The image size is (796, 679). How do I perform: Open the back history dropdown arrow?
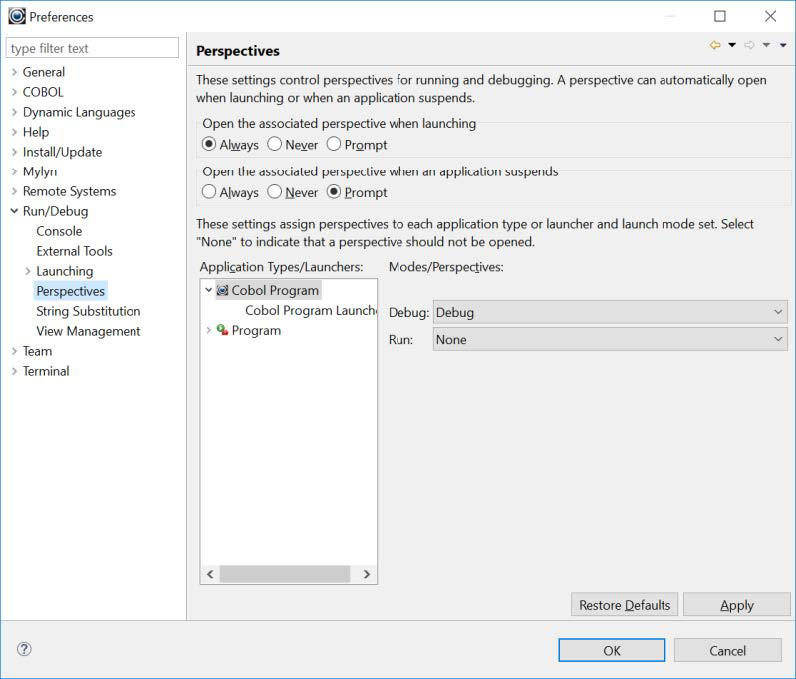point(732,45)
